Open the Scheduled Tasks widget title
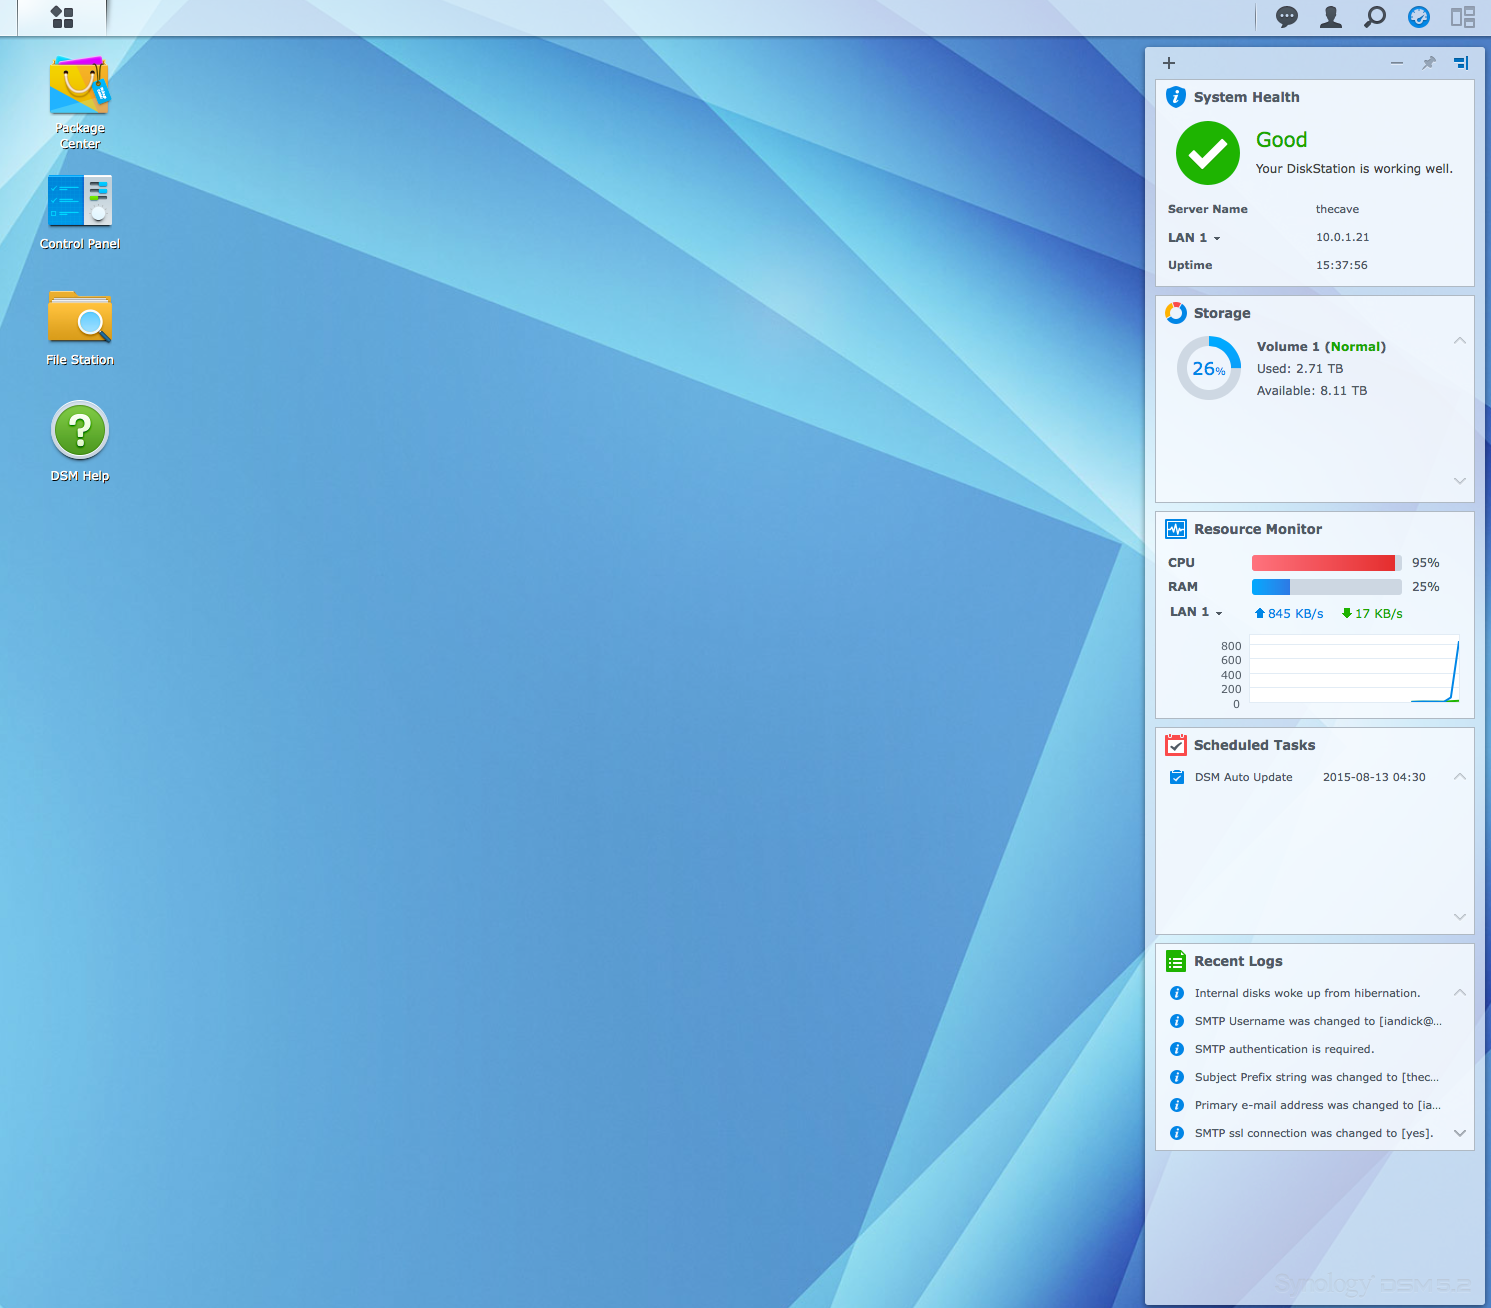The width and height of the screenshot is (1491, 1308). point(1254,745)
